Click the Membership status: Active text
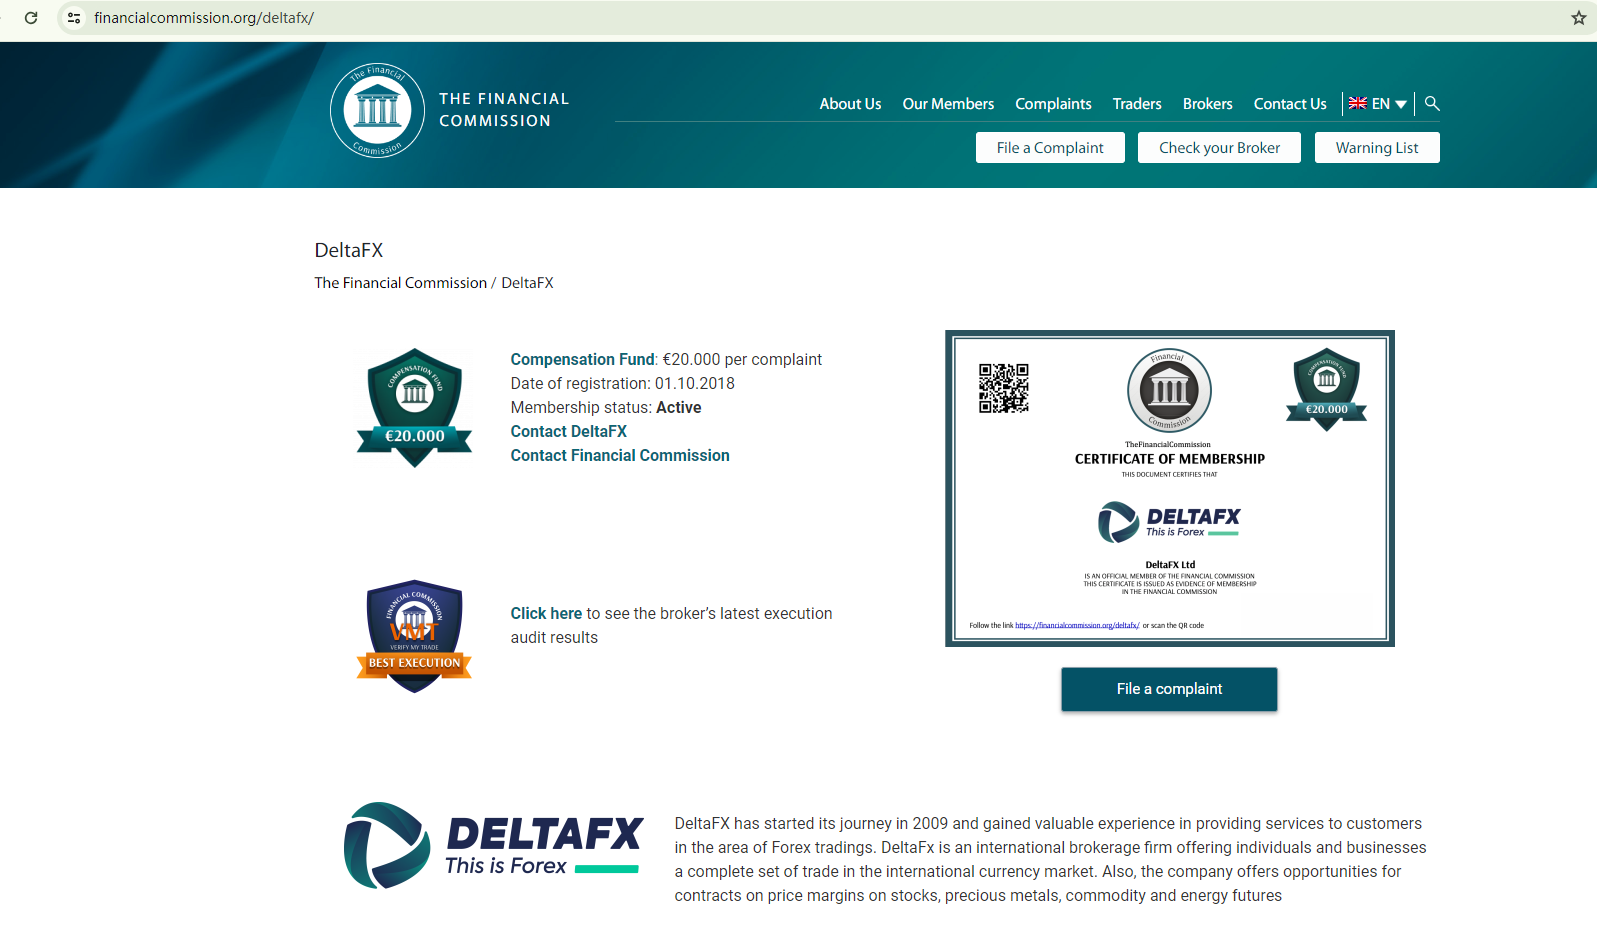This screenshot has width=1597, height=935. click(606, 407)
